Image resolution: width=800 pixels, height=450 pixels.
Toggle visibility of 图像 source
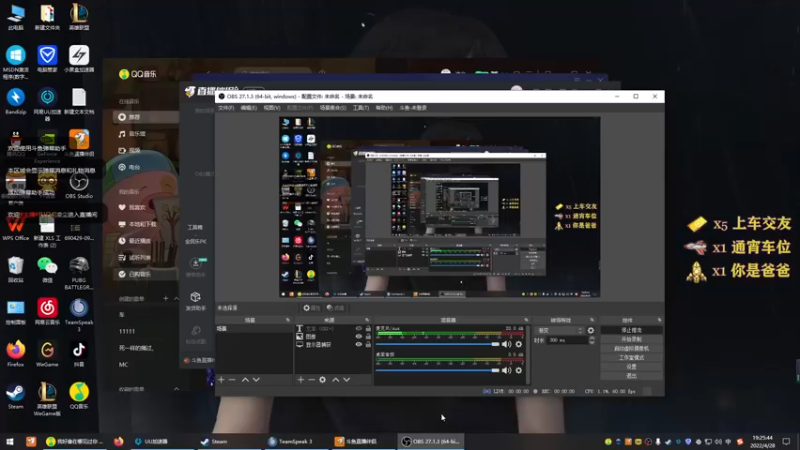(359, 337)
